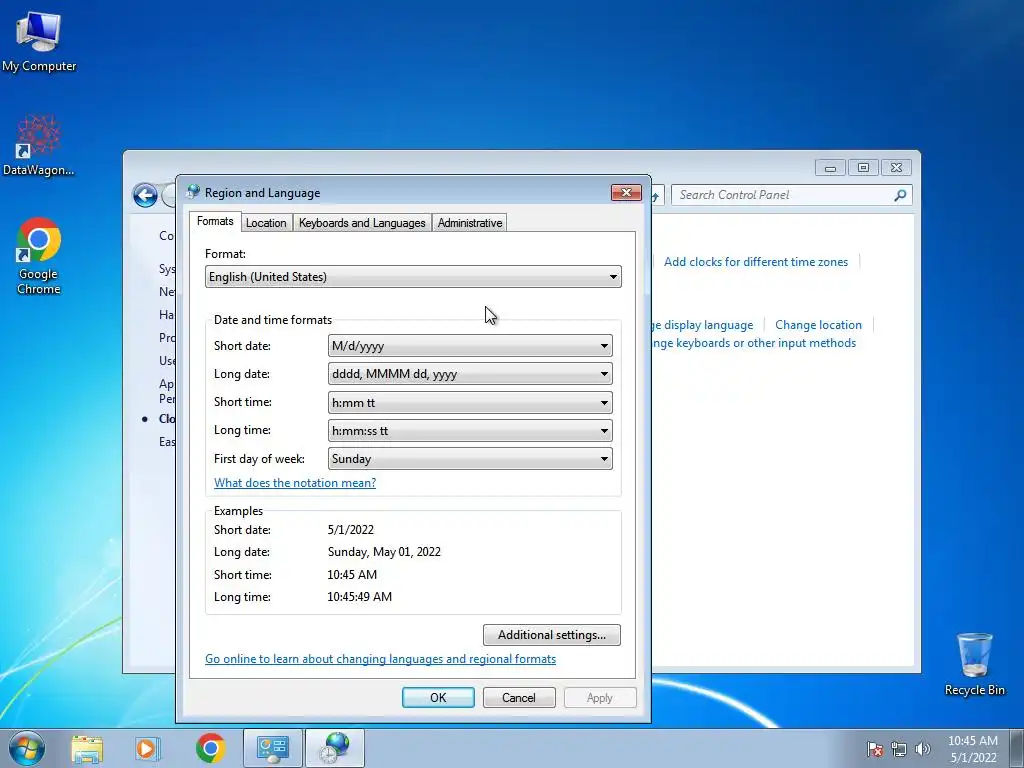This screenshot has width=1024, height=768.
Task: Select Region and Language taskbar button
Action: pyautogui.click(x=334, y=748)
